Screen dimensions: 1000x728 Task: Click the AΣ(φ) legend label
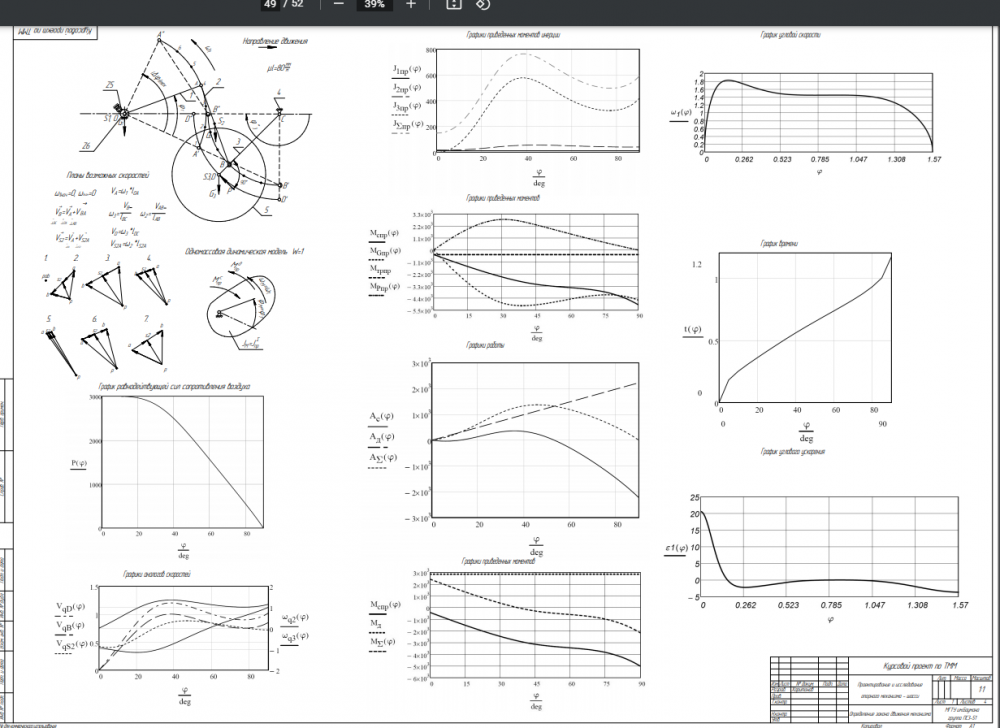click(383, 458)
